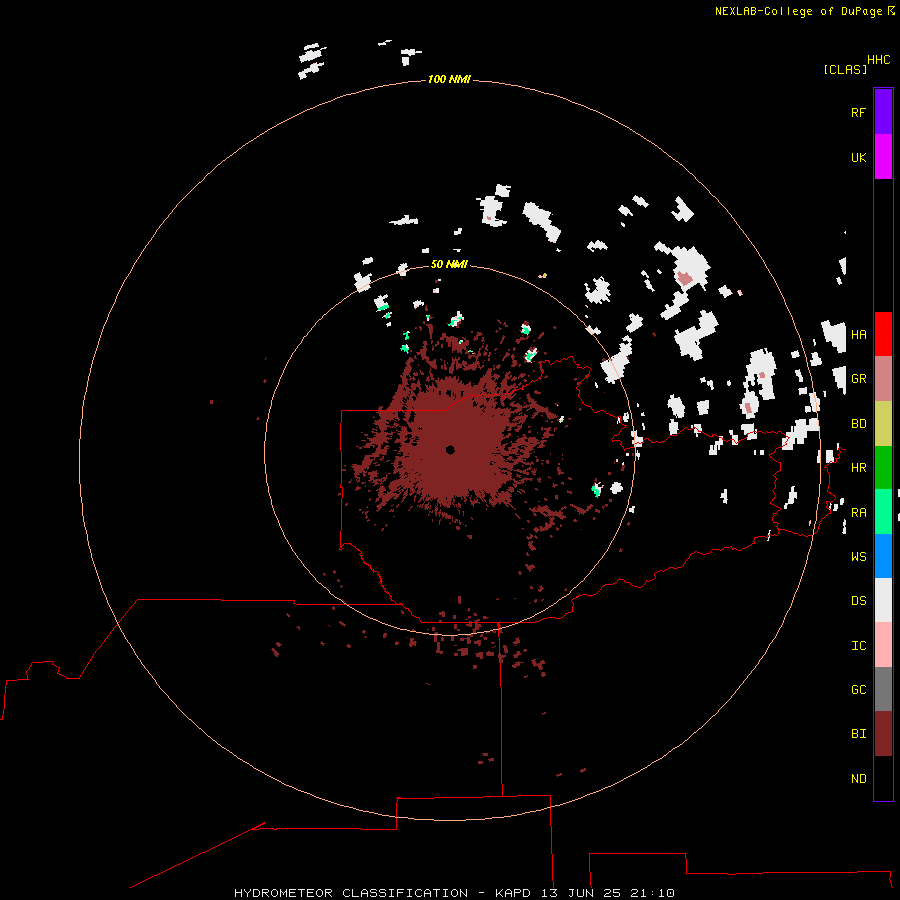
Task: Select the IC light pink legend swatch
Action: [883, 645]
